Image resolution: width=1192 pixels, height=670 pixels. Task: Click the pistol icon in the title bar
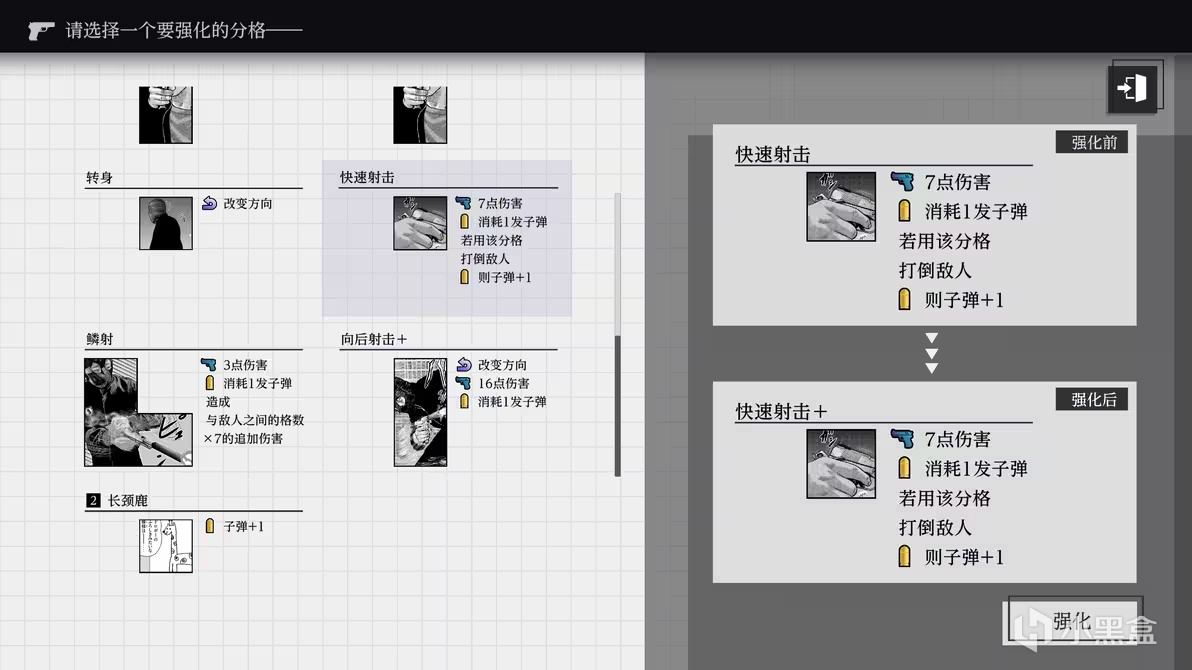click(41, 30)
